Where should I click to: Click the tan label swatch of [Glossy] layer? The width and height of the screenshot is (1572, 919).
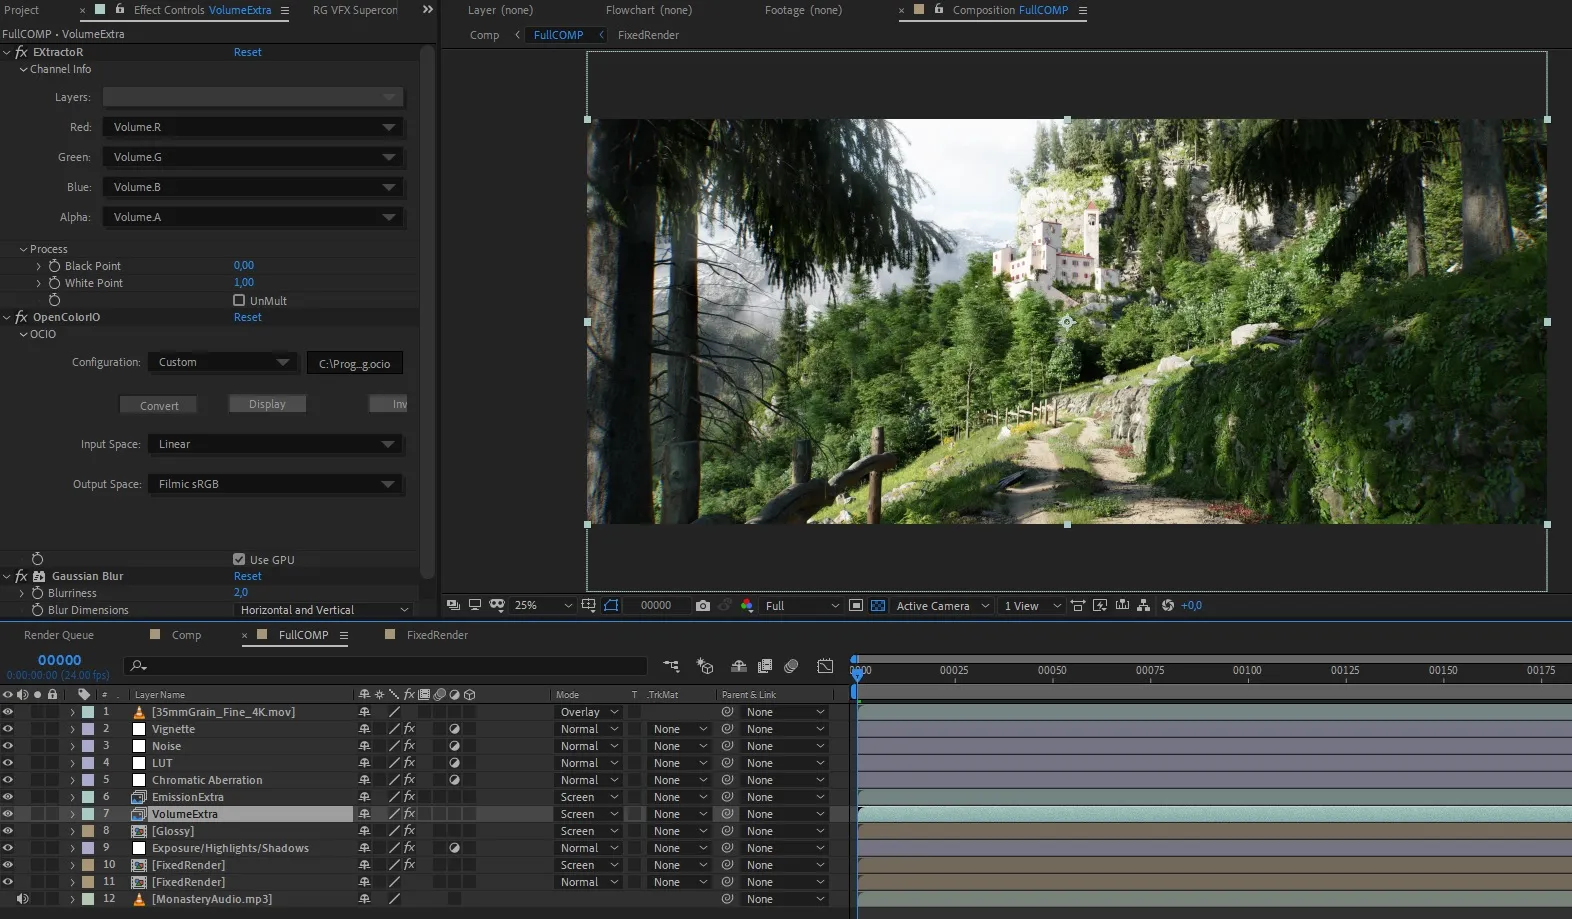[x=88, y=831]
